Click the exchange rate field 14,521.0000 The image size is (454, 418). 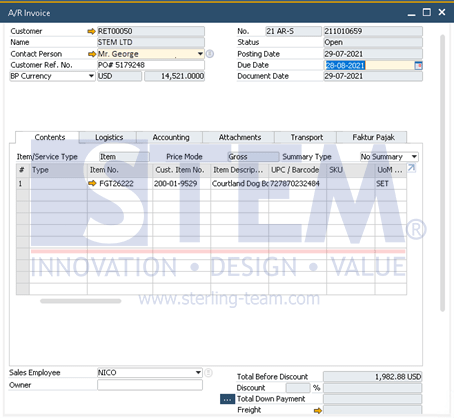[x=174, y=76]
